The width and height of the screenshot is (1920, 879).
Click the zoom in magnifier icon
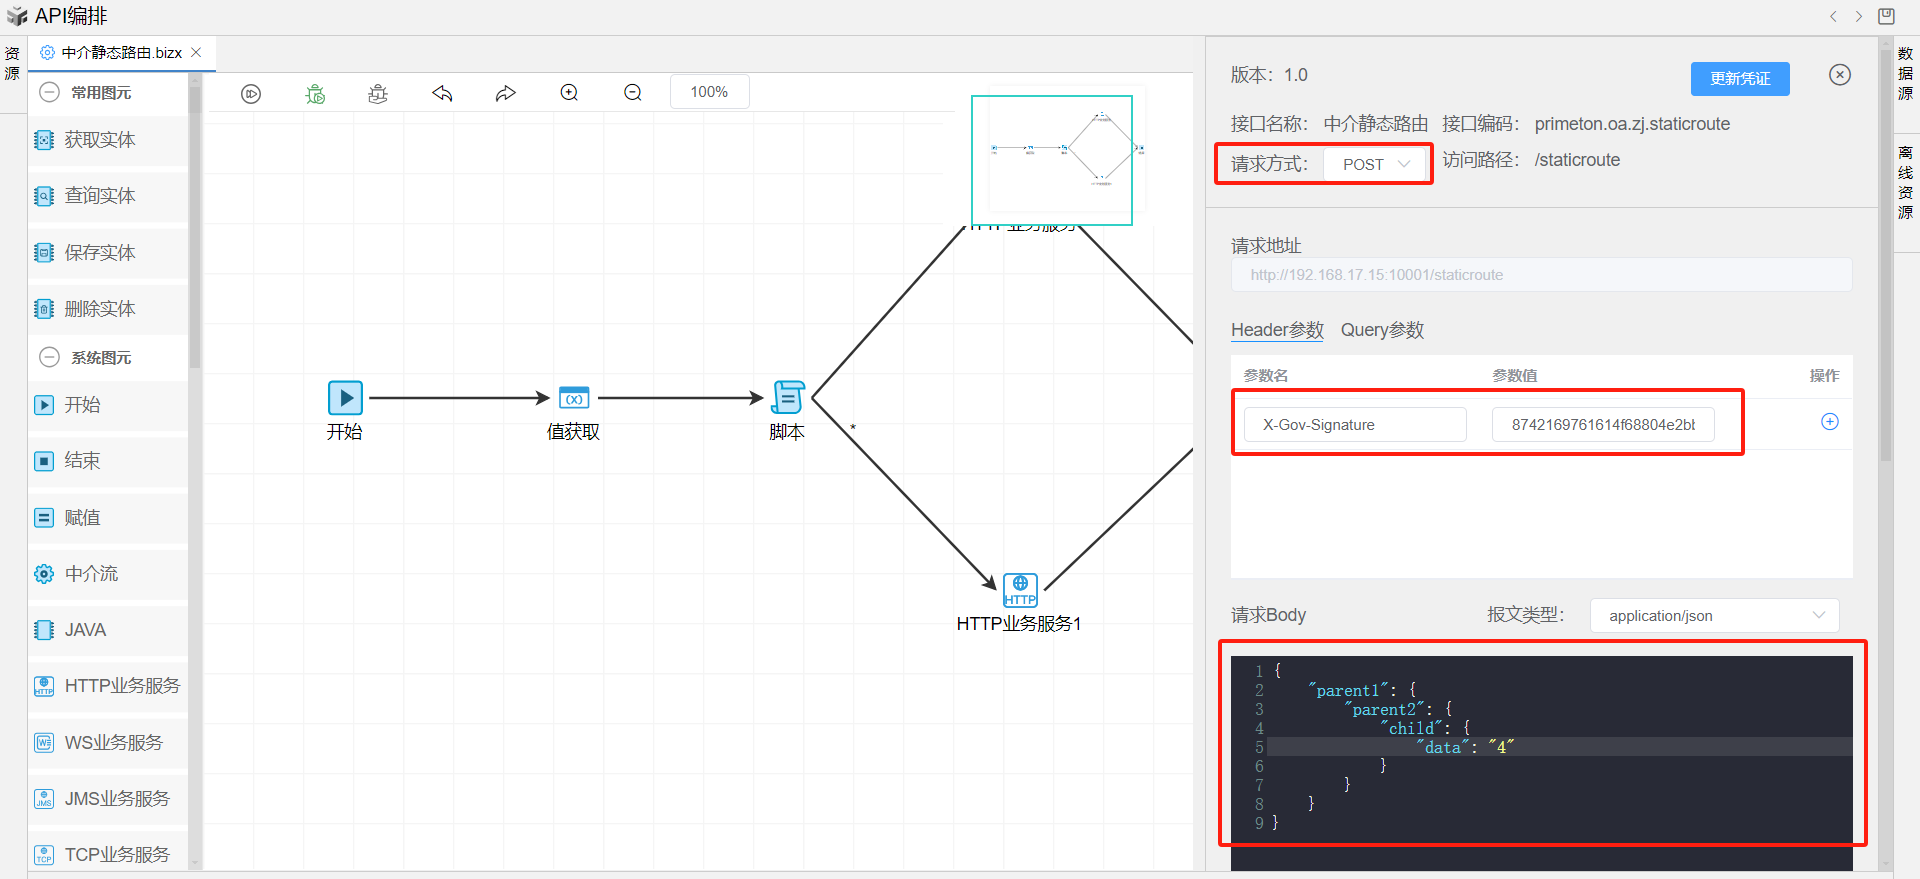pos(569,93)
